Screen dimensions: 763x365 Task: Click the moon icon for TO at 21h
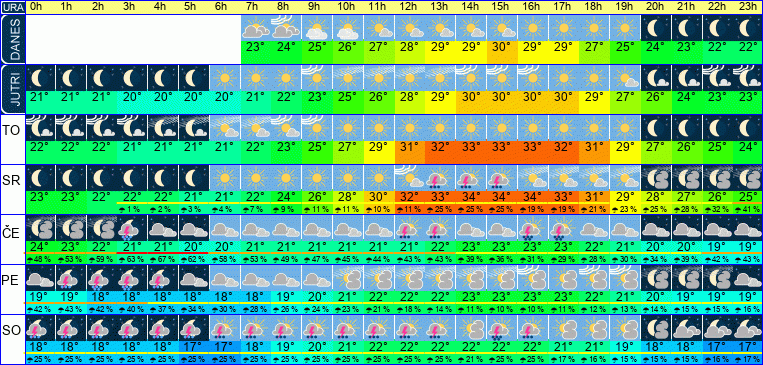click(x=687, y=128)
